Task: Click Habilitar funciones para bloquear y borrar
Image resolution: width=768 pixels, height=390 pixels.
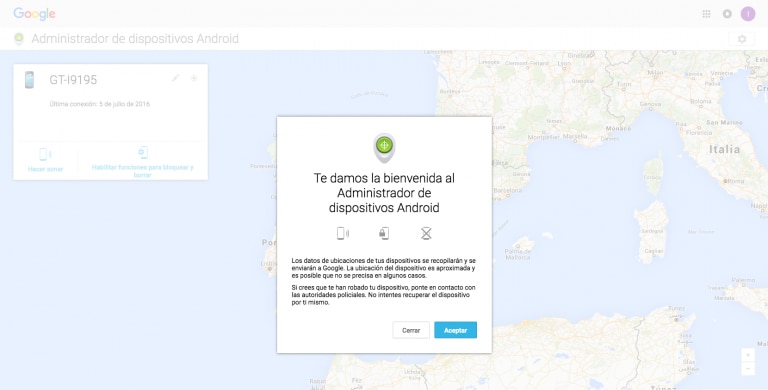Action: 143,162
